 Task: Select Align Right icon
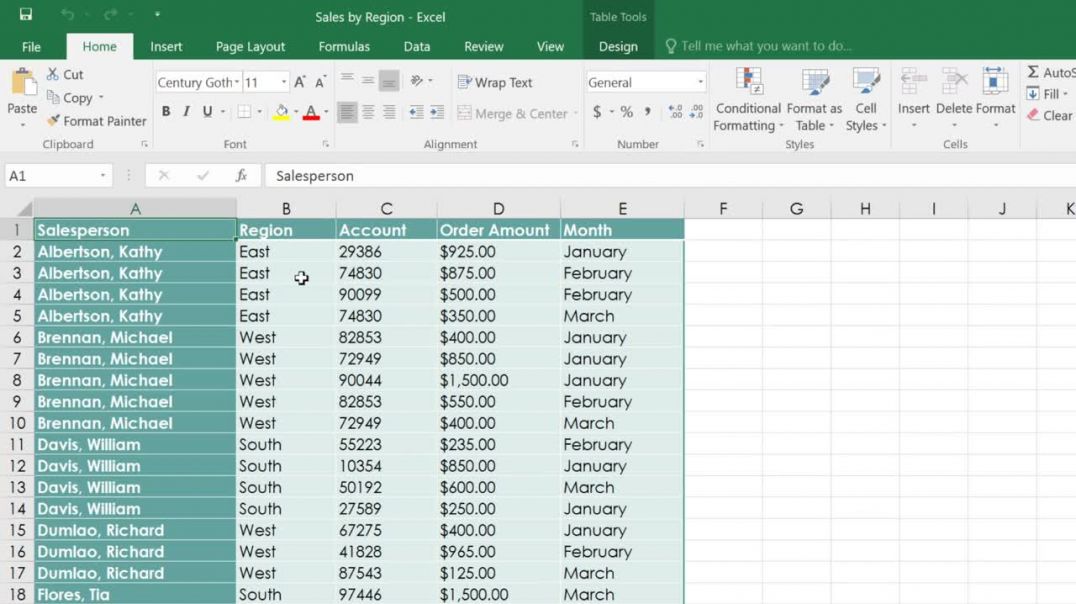(x=389, y=112)
